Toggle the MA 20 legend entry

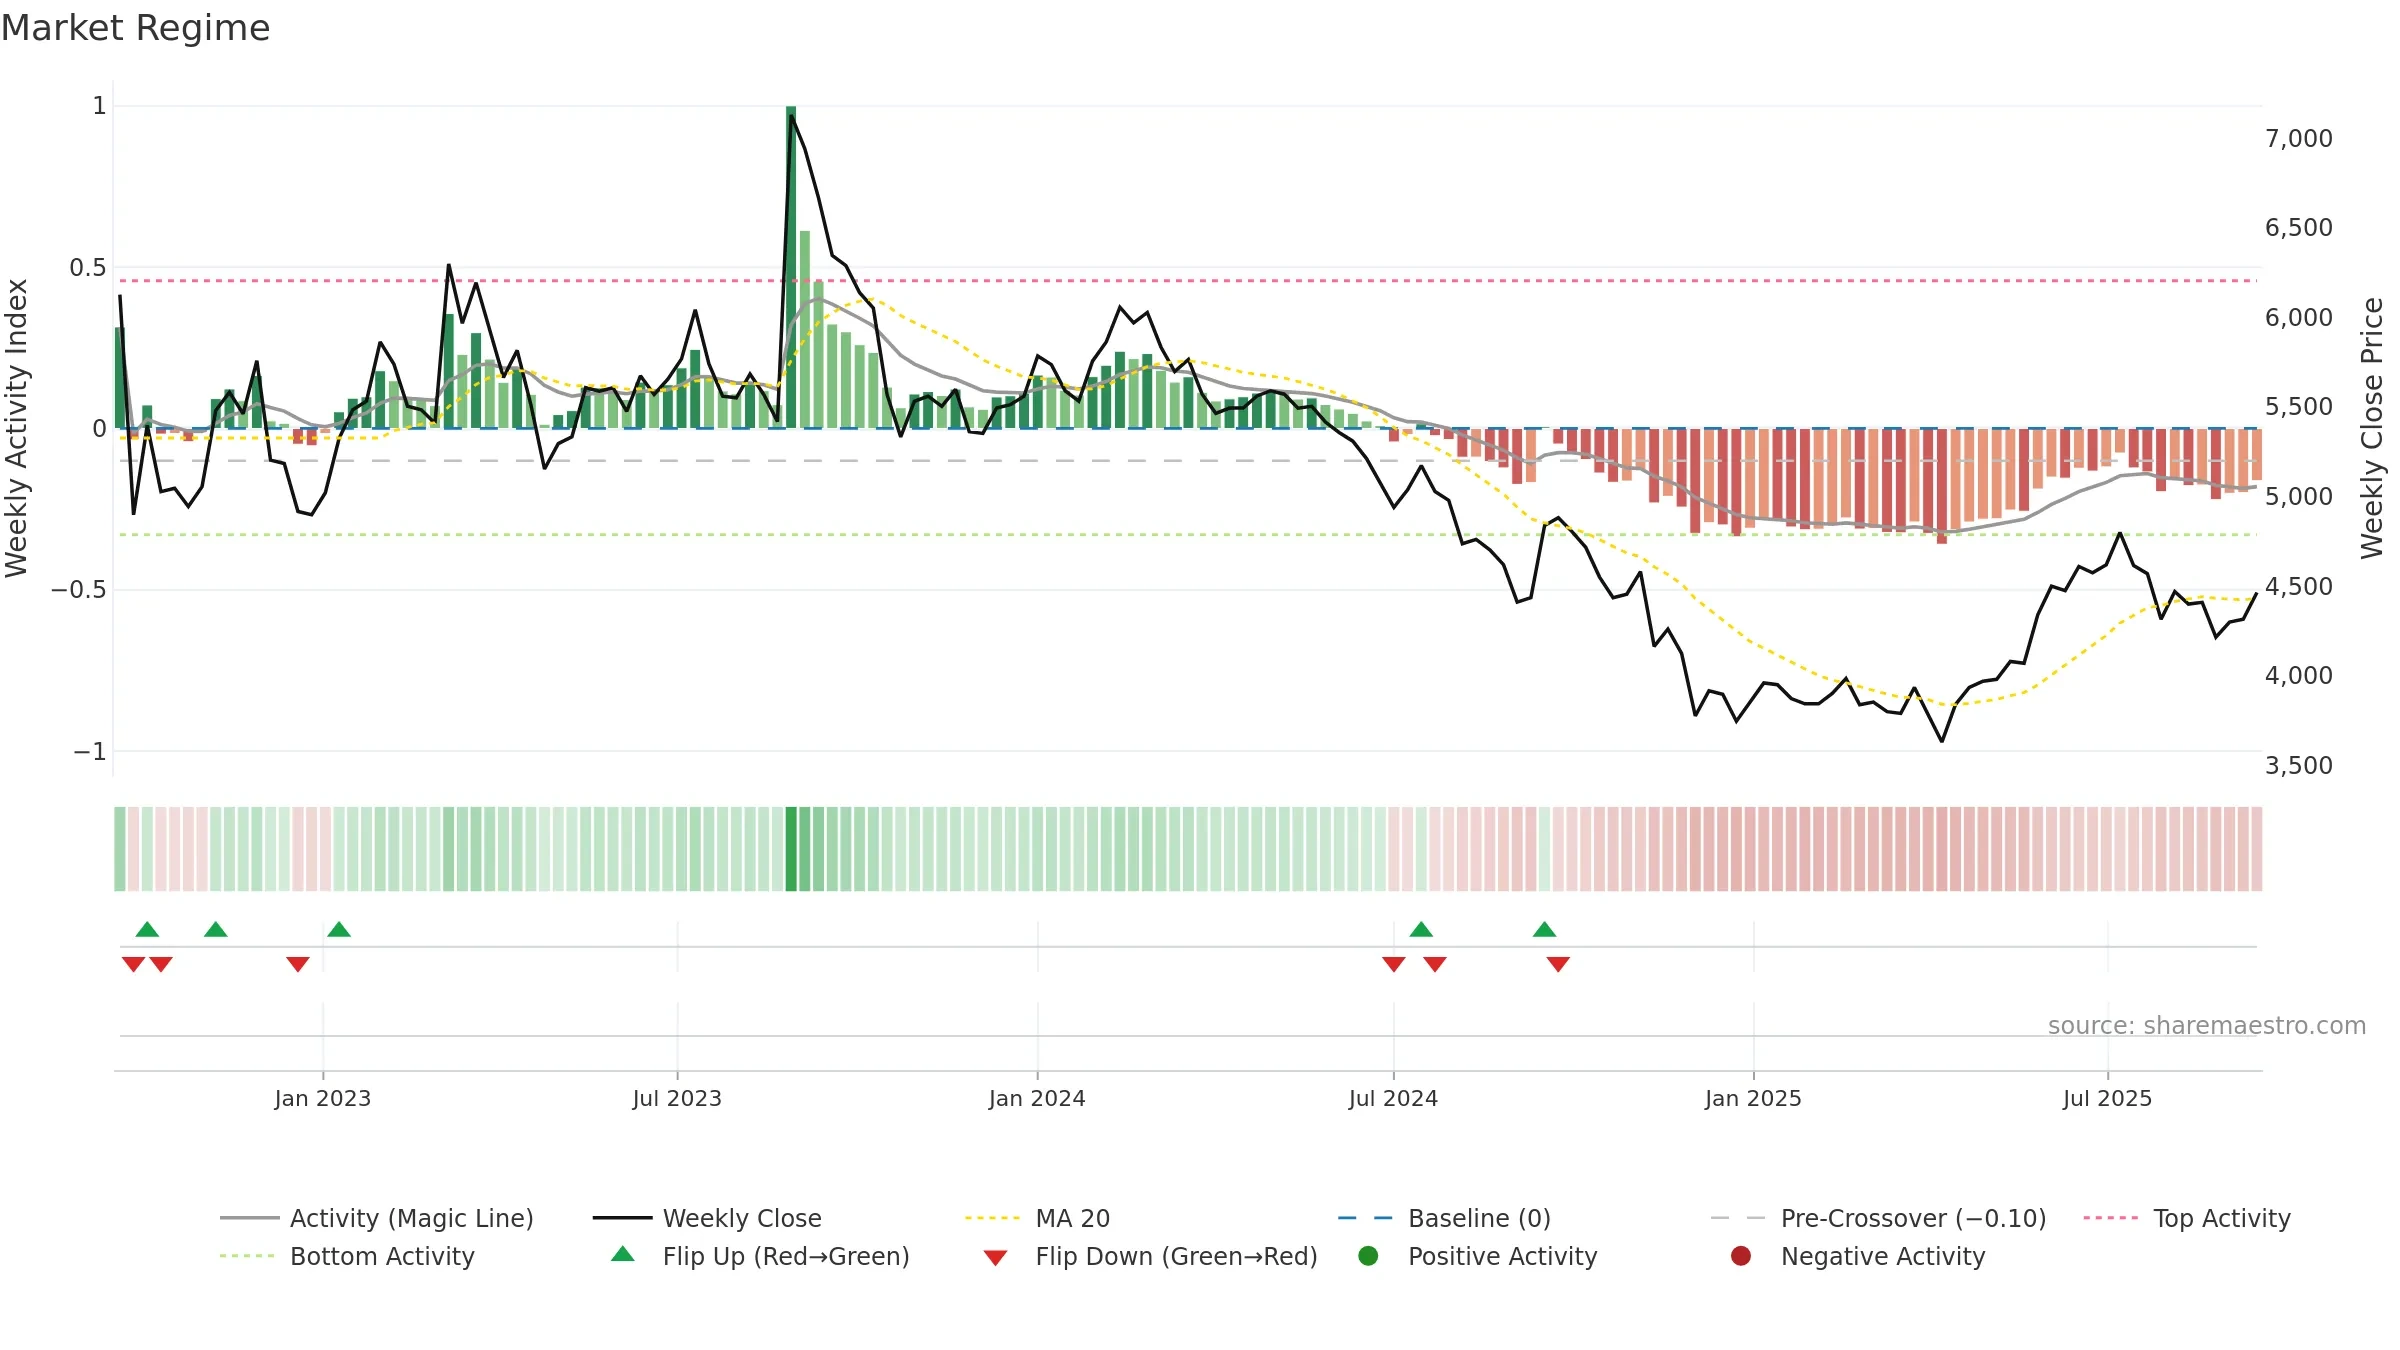(x=1037, y=1218)
